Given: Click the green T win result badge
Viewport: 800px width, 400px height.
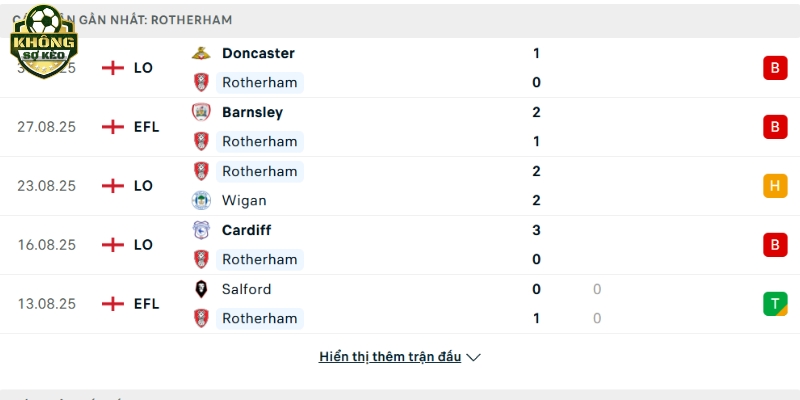Looking at the screenshot, I should [775, 304].
